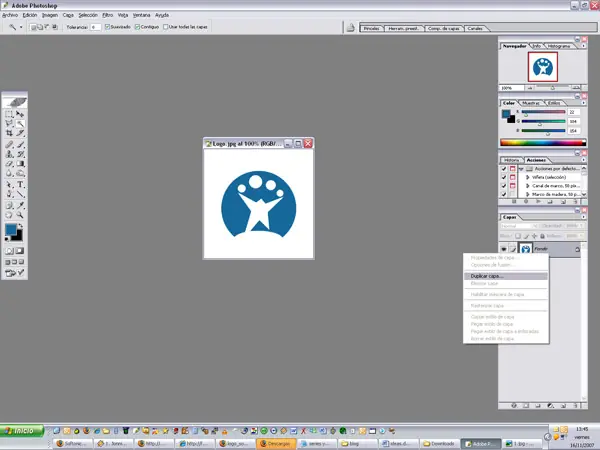The image size is (600, 450).
Task: Switch to the Muestras tab
Action: pyautogui.click(x=530, y=103)
